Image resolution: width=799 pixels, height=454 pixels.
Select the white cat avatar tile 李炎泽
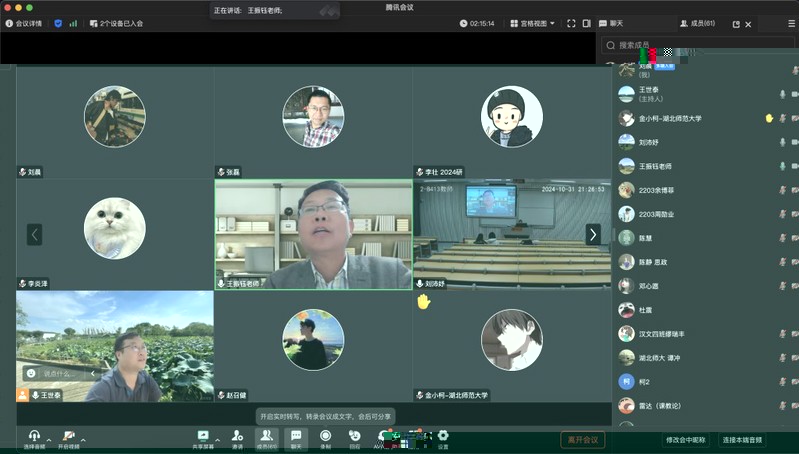pyautogui.click(x=115, y=228)
